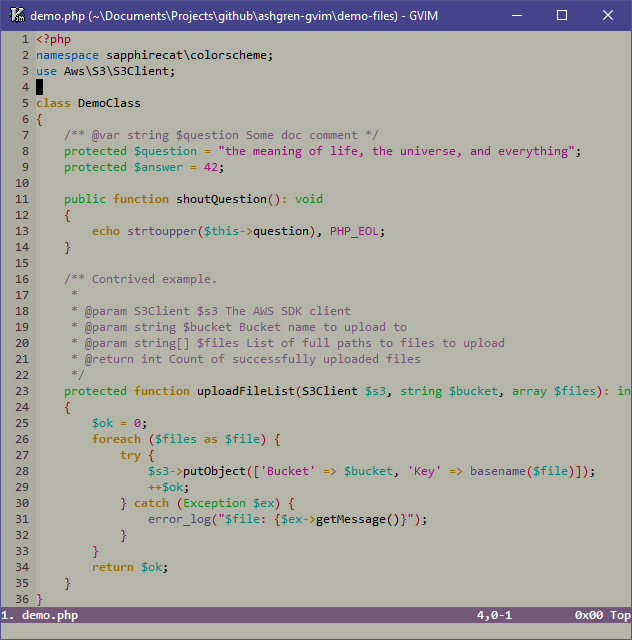The height and width of the screenshot is (640, 632).
Task: Click cursor position '4,0-1' in status line
Action: pos(494,615)
